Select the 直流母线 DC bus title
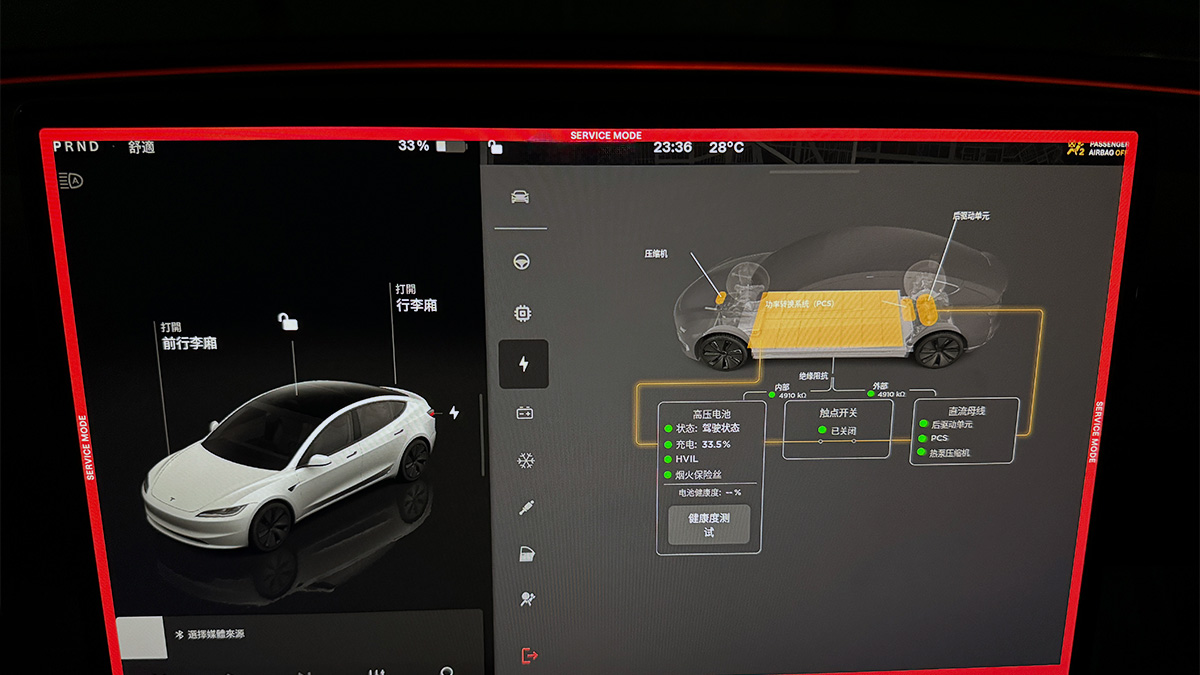The image size is (1200, 675). [967, 410]
